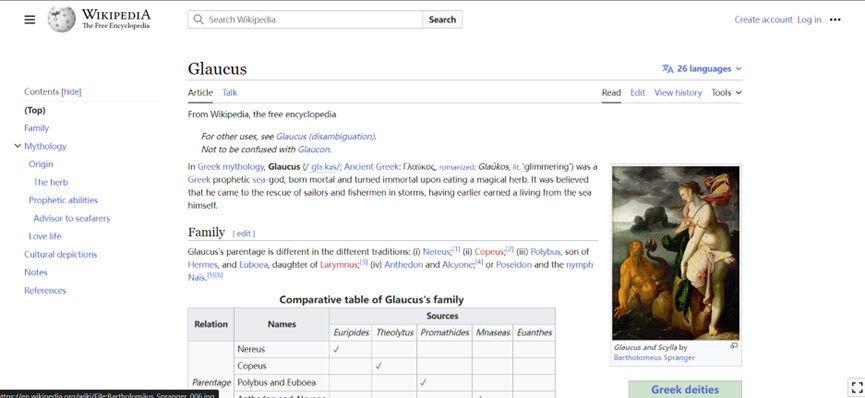The height and width of the screenshot is (398, 865).
Task: Go to Origin in contents sidebar
Action: pos(41,164)
